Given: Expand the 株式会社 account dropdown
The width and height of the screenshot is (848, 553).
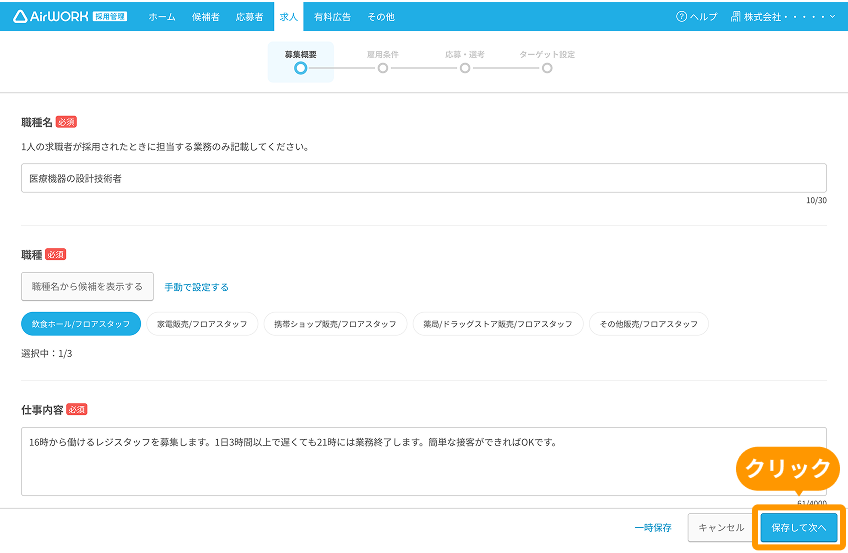Looking at the screenshot, I should pos(783,17).
